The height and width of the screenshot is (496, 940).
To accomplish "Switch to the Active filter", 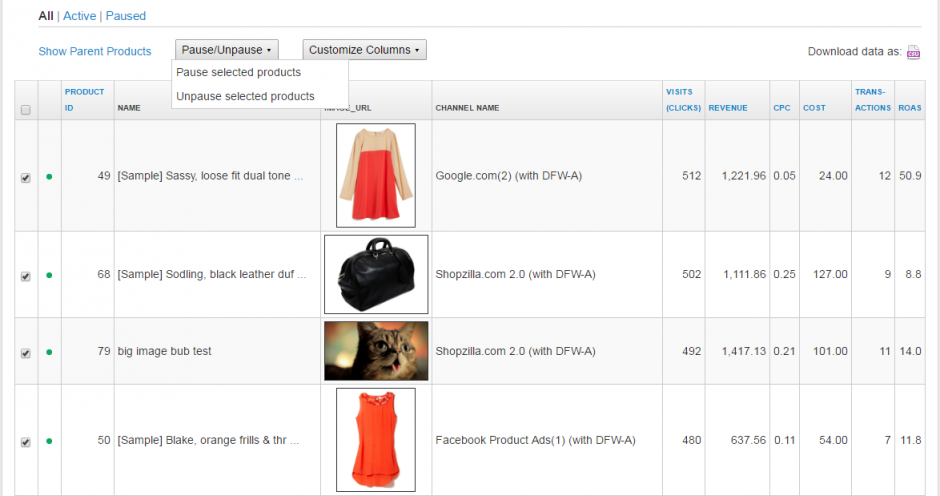I will (x=80, y=16).
